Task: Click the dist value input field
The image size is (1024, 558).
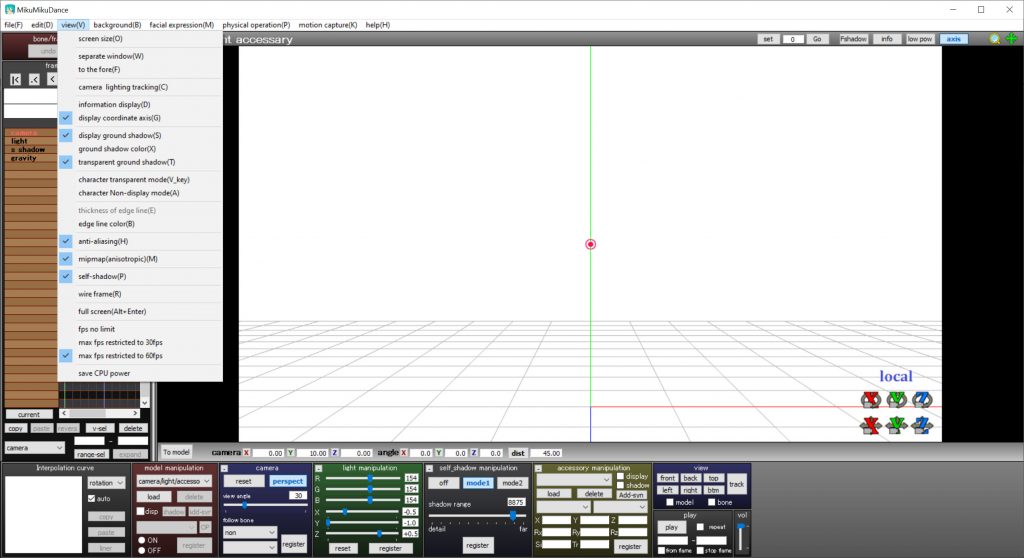Action: point(546,453)
